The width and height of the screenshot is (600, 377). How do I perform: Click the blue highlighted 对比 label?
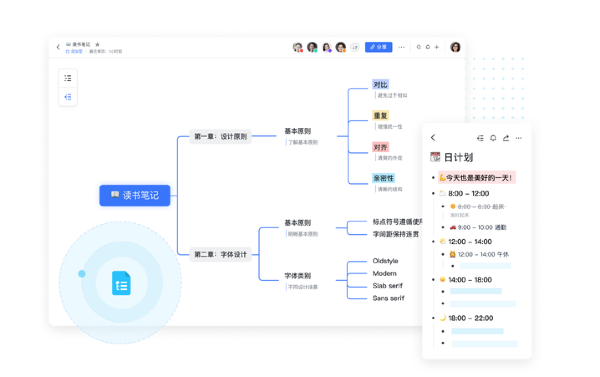(x=380, y=85)
